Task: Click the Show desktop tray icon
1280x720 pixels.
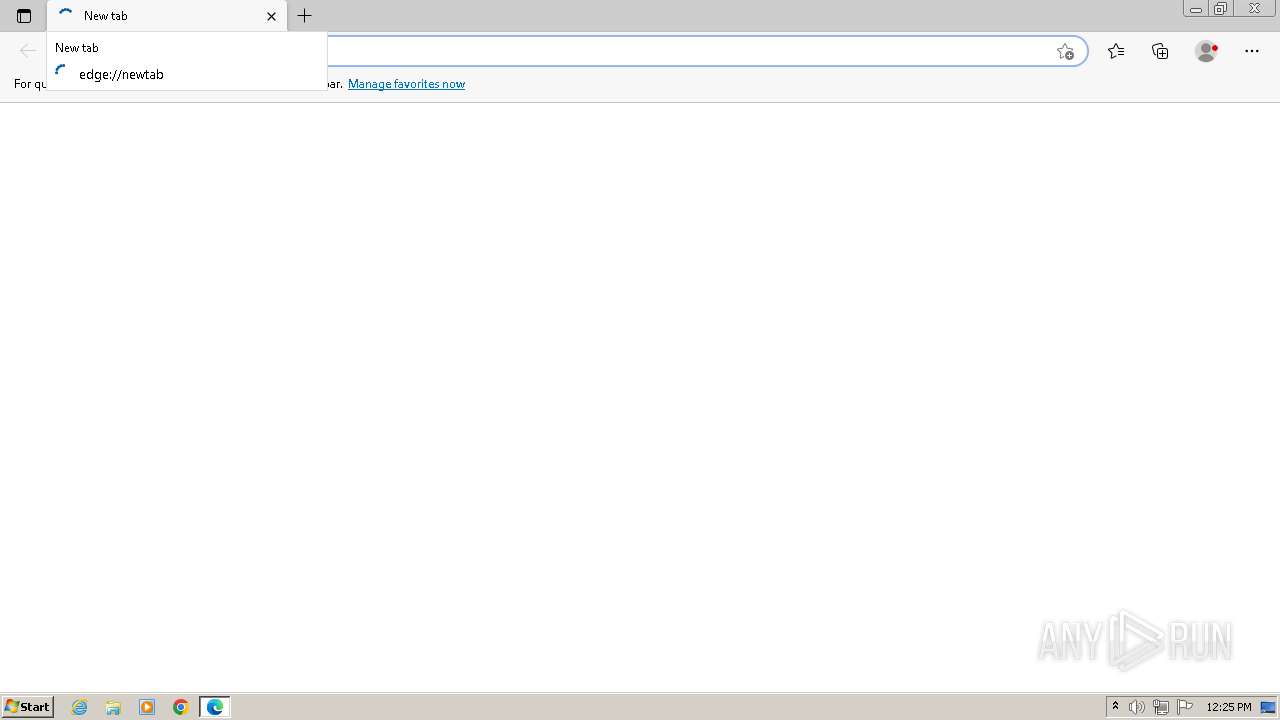Action: (x=1269, y=707)
